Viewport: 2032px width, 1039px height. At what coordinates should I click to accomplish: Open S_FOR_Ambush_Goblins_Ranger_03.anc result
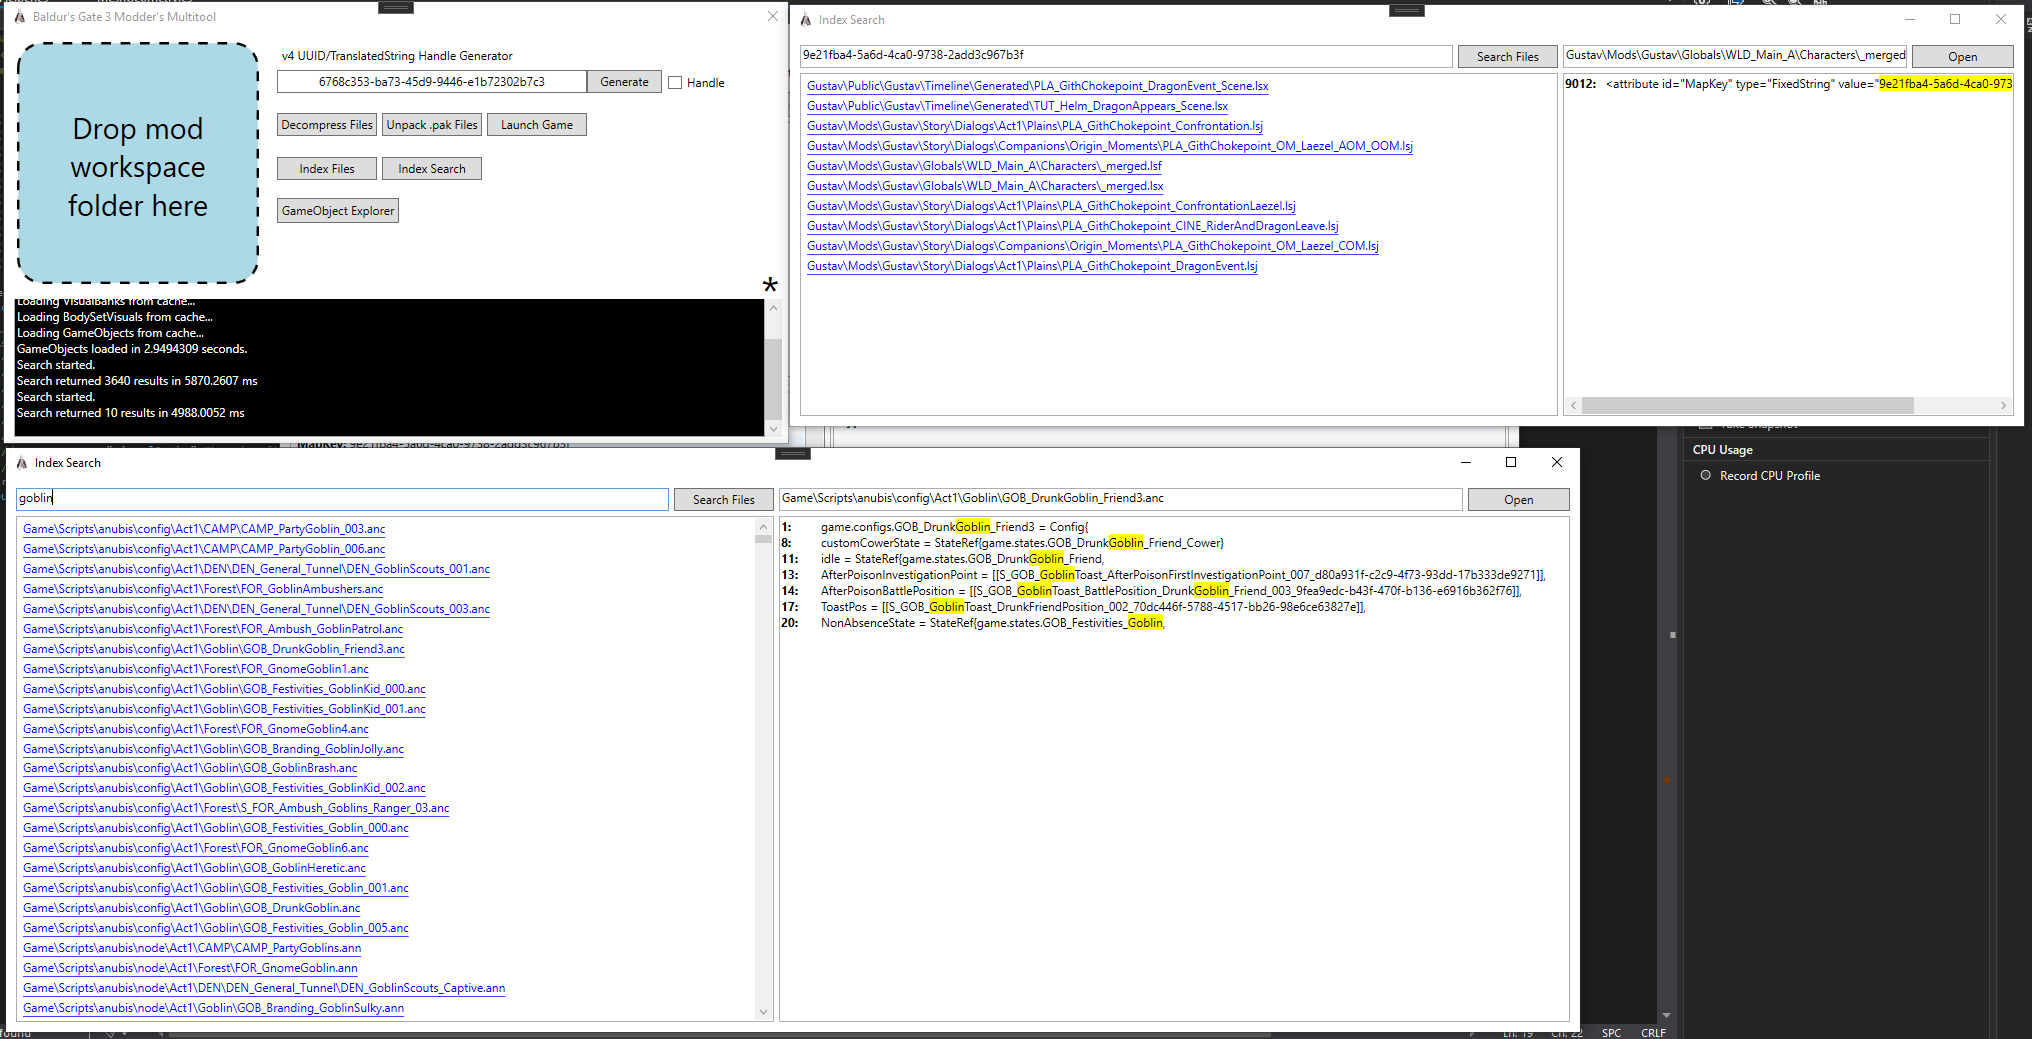tap(236, 808)
